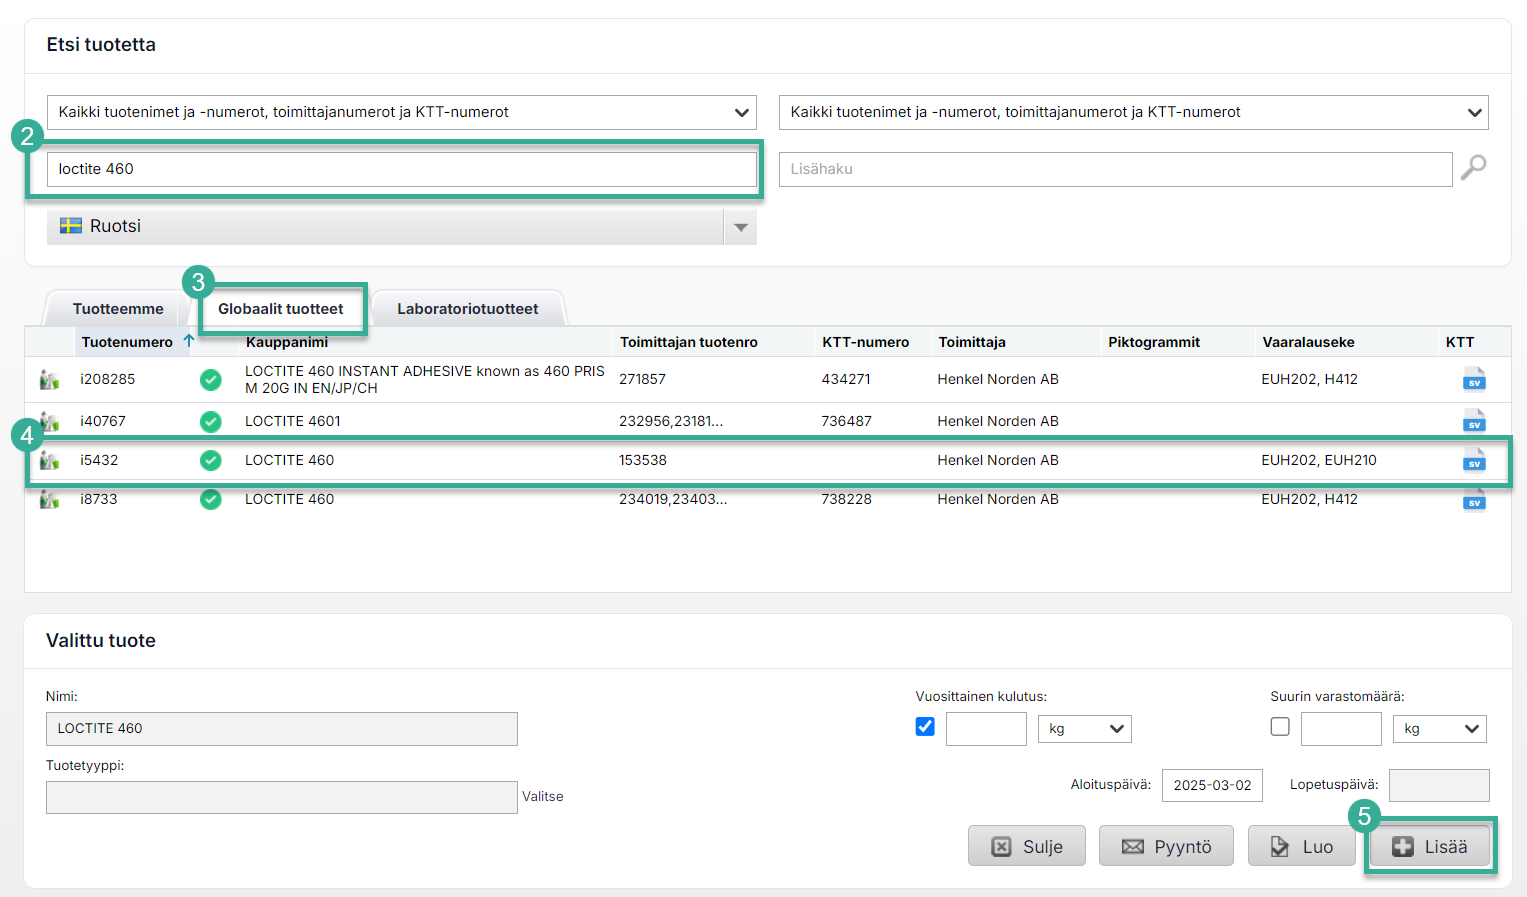This screenshot has height=897, width=1527.
Task: Select product number i8733
Action: click(x=99, y=499)
